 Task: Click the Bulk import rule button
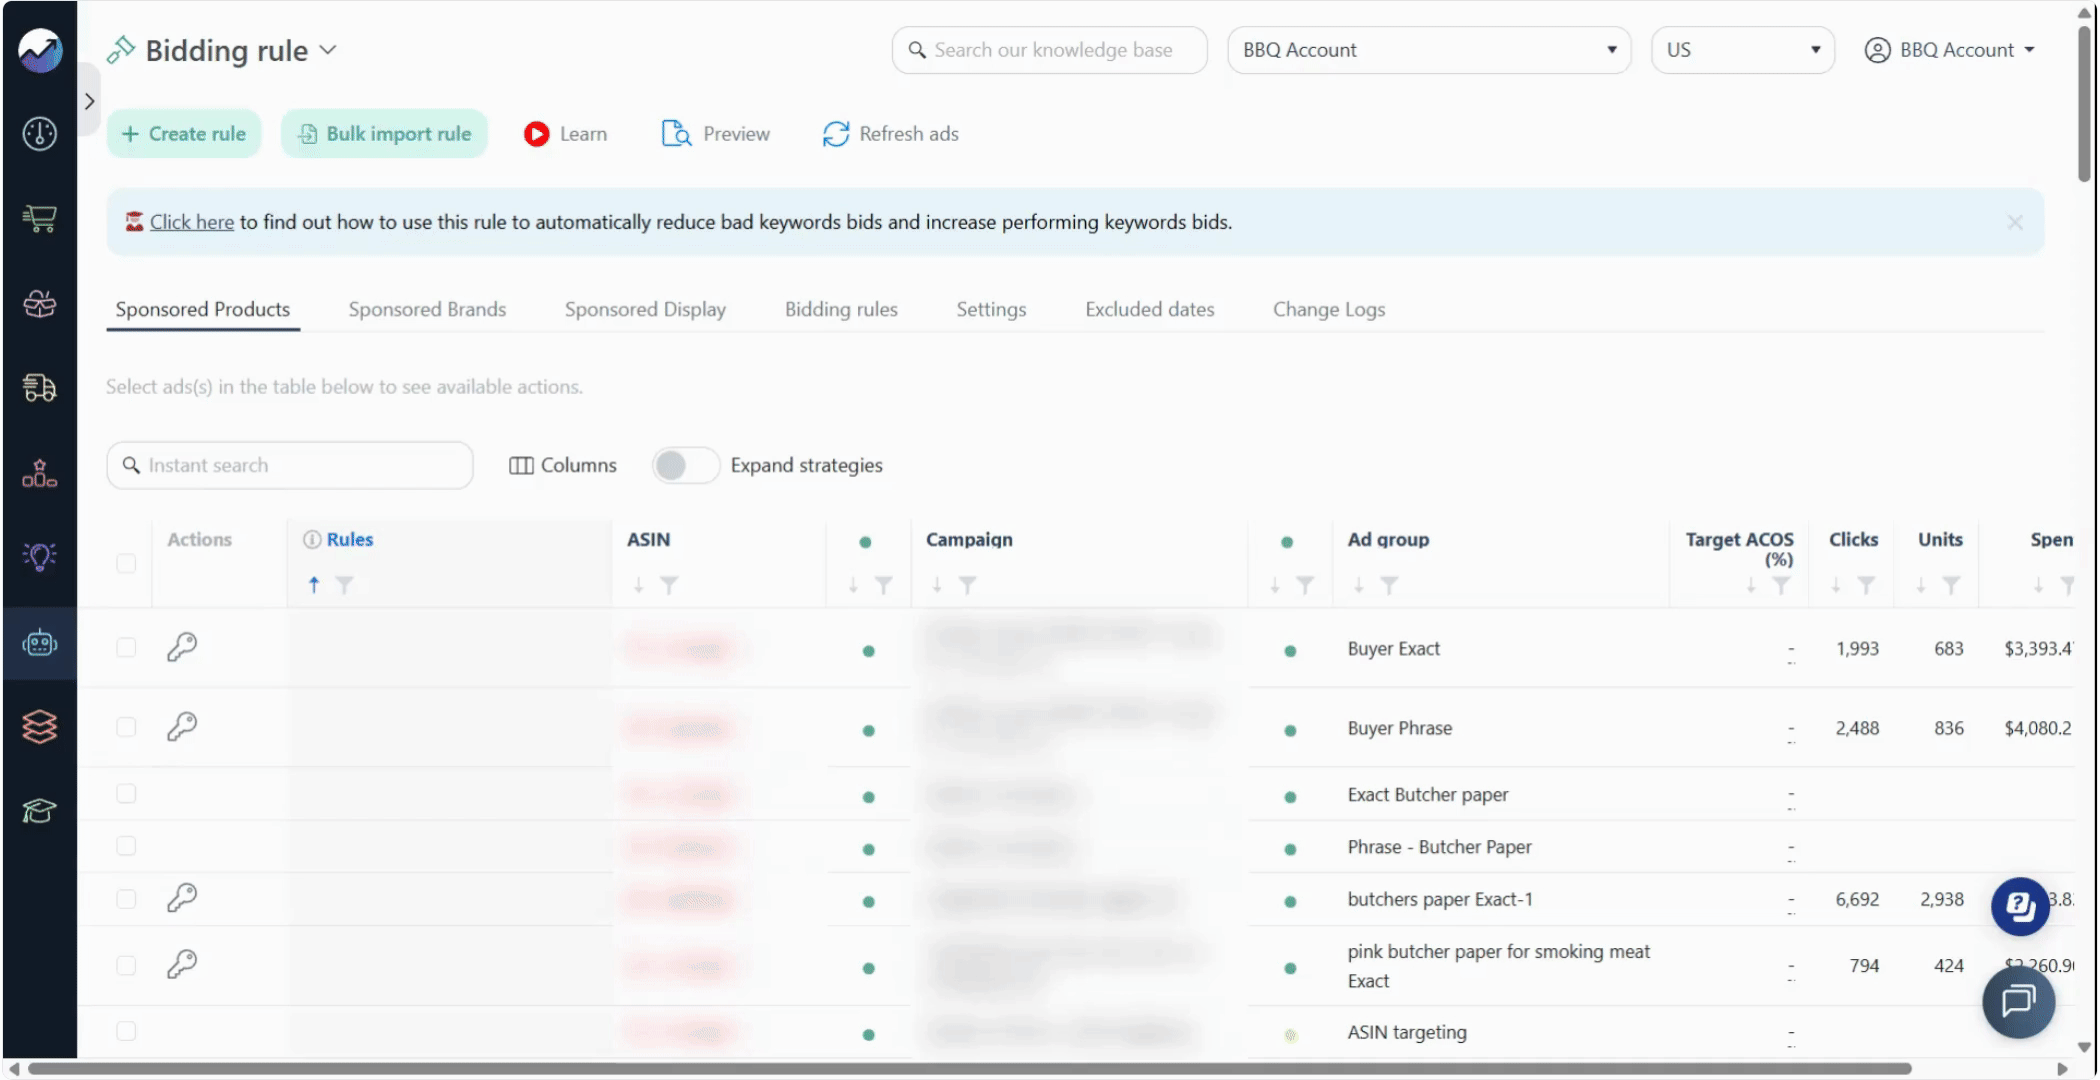click(x=384, y=134)
